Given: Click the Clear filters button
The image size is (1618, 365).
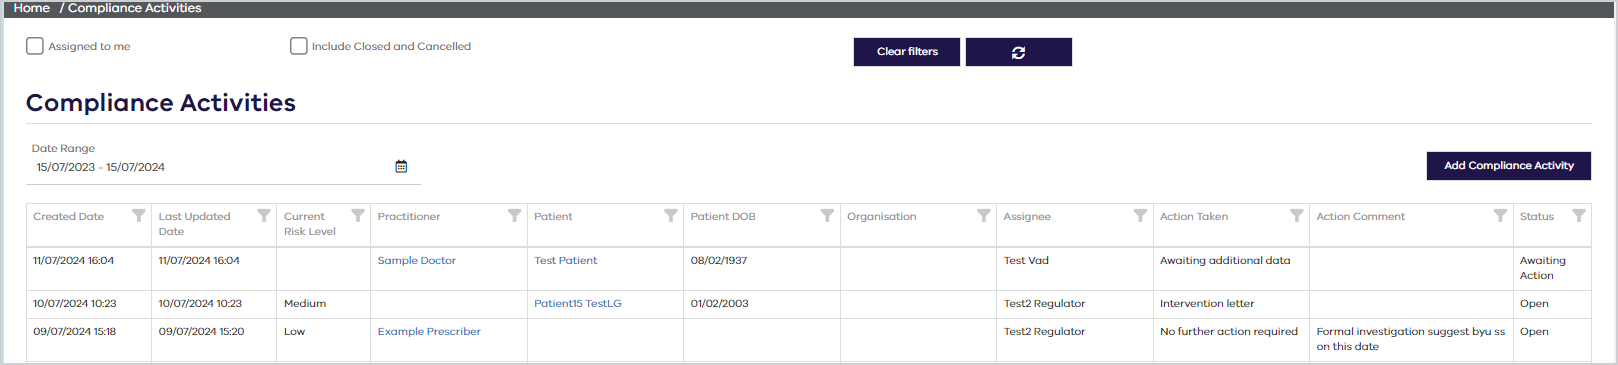Looking at the screenshot, I should (x=907, y=52).
